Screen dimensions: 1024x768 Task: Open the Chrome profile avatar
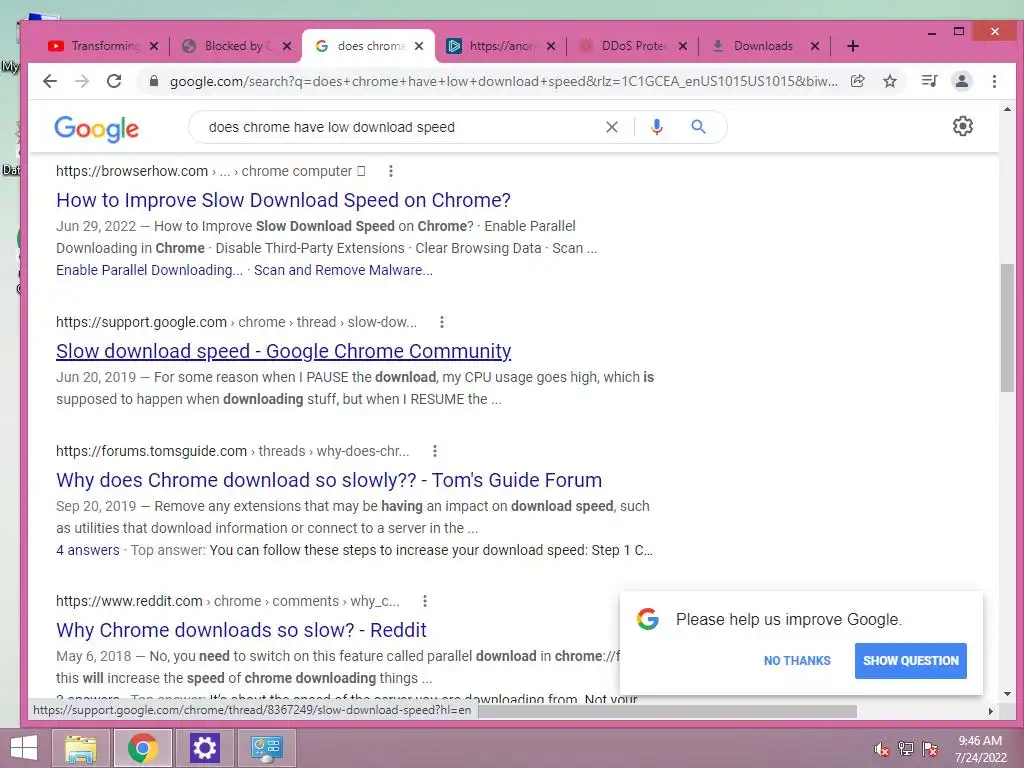coord(961,81)
